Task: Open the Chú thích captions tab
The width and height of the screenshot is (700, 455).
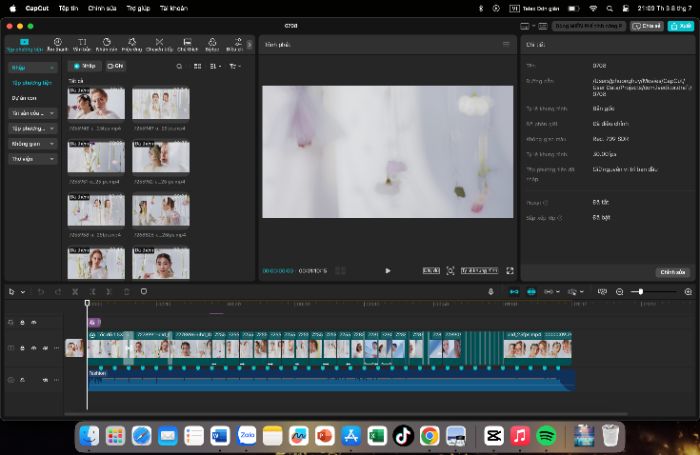Action: [188, 45]
